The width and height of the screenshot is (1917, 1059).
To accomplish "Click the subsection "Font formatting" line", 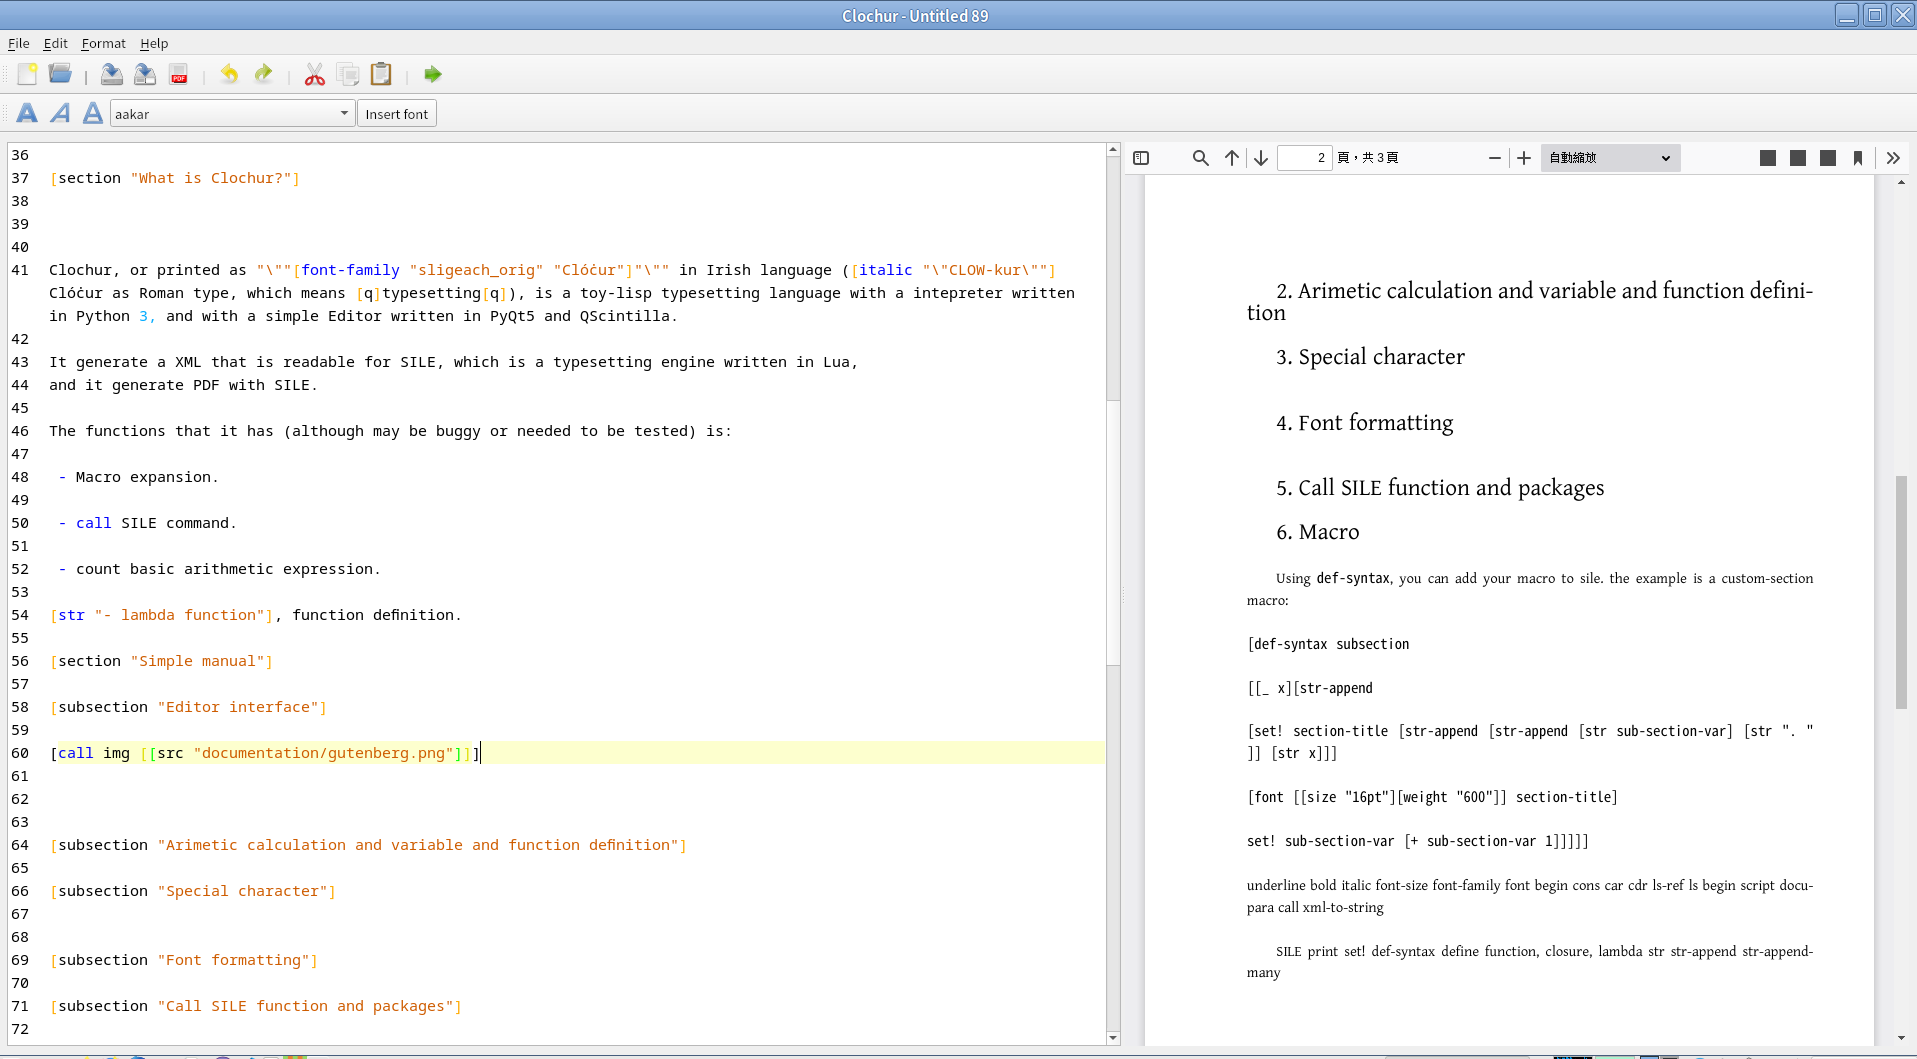I will (x=184, y=960).
